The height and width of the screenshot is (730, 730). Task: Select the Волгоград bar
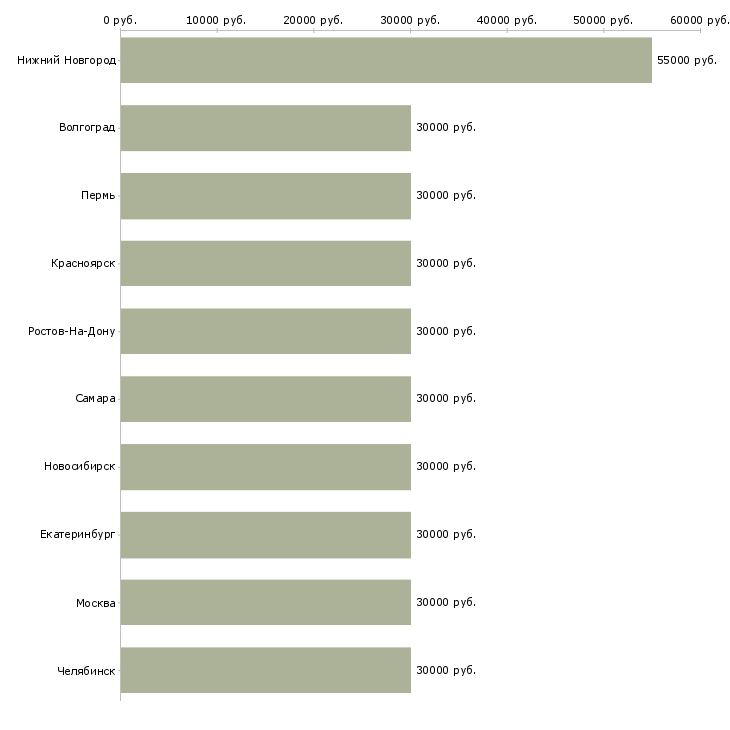click(x=265, y=128)
